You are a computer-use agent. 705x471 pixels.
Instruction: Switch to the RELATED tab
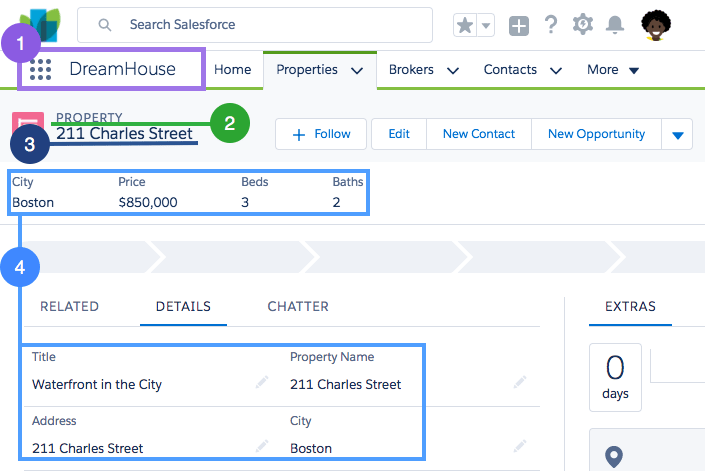(69, 307)
